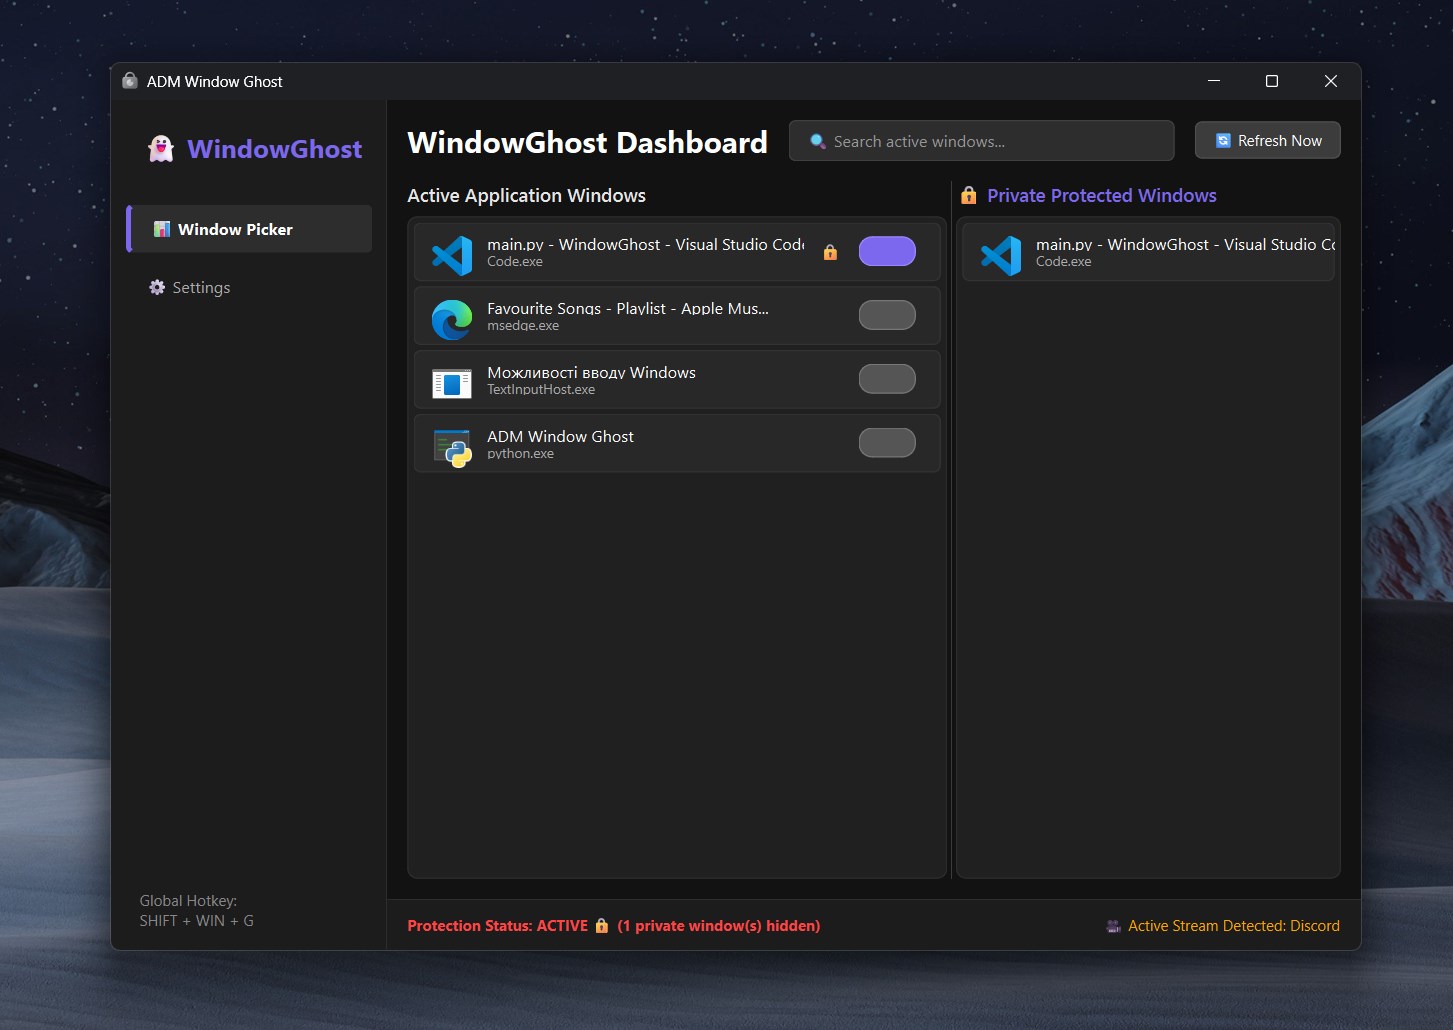
Task: Click Active Stream Detected: Discord text
Action: [1234, 926]
